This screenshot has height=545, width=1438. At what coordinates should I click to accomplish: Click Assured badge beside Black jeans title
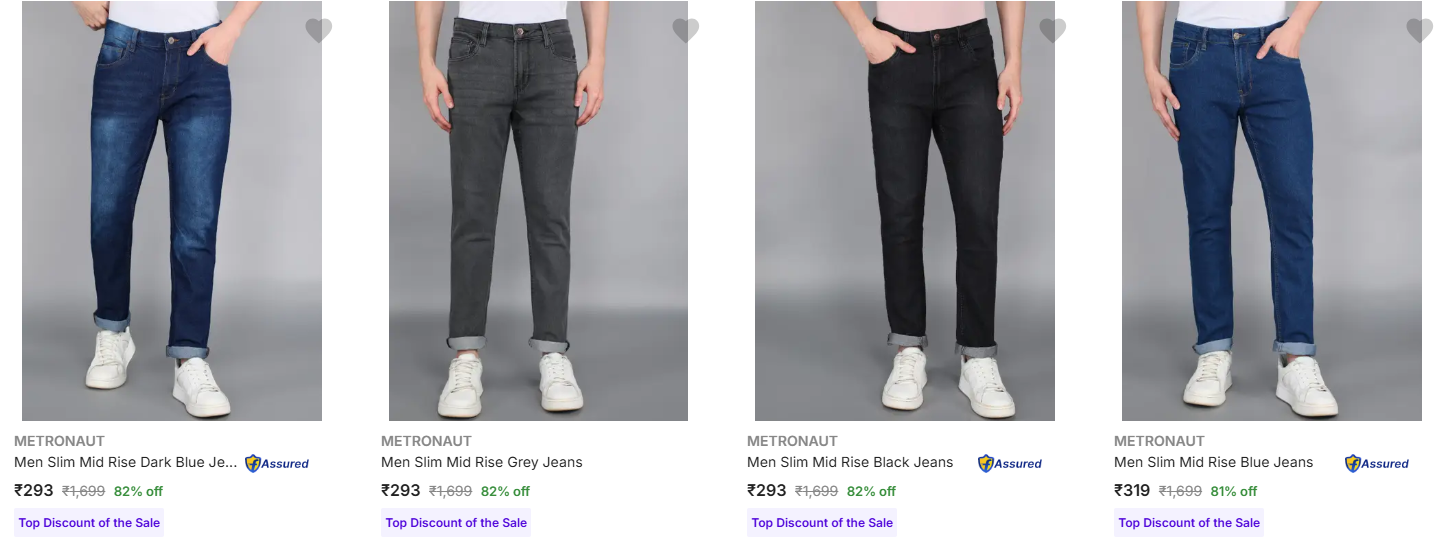(1010, 463)
